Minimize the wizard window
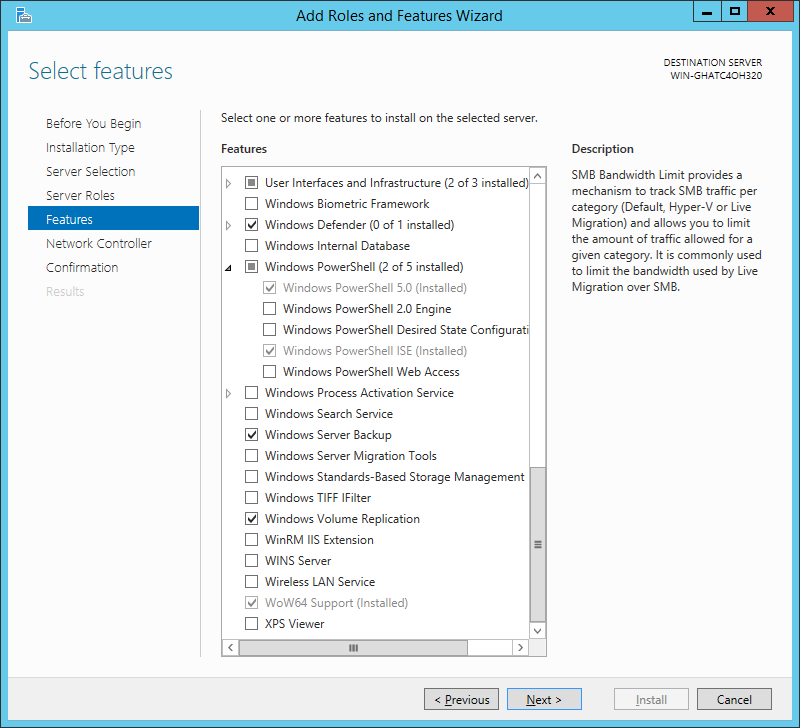The height and width of the screenshot is (728, 800). click(x=707, y=11)
